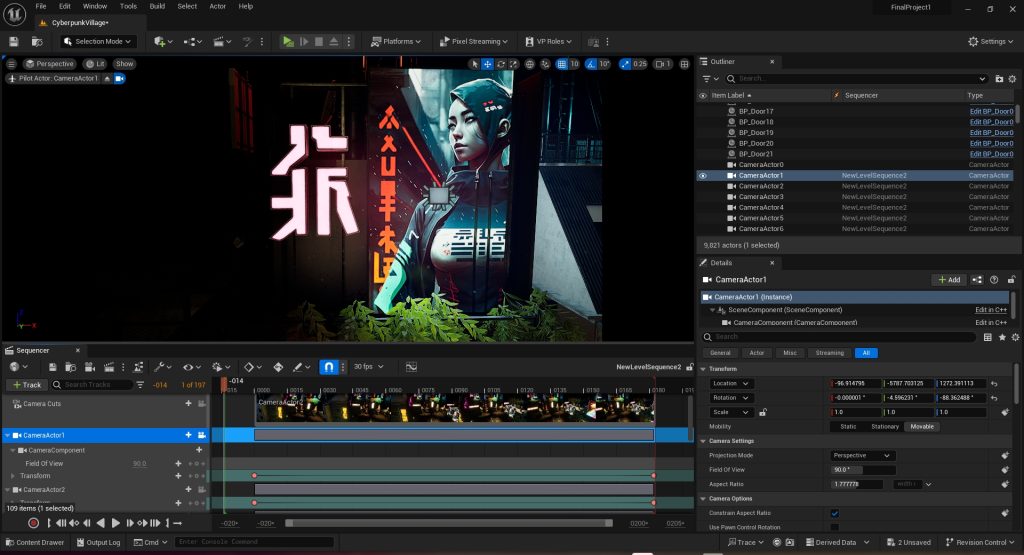Click the Sequencer record button
This screenshot has width=1024, height=555.
pyautogui.click(x=33, y=523)
